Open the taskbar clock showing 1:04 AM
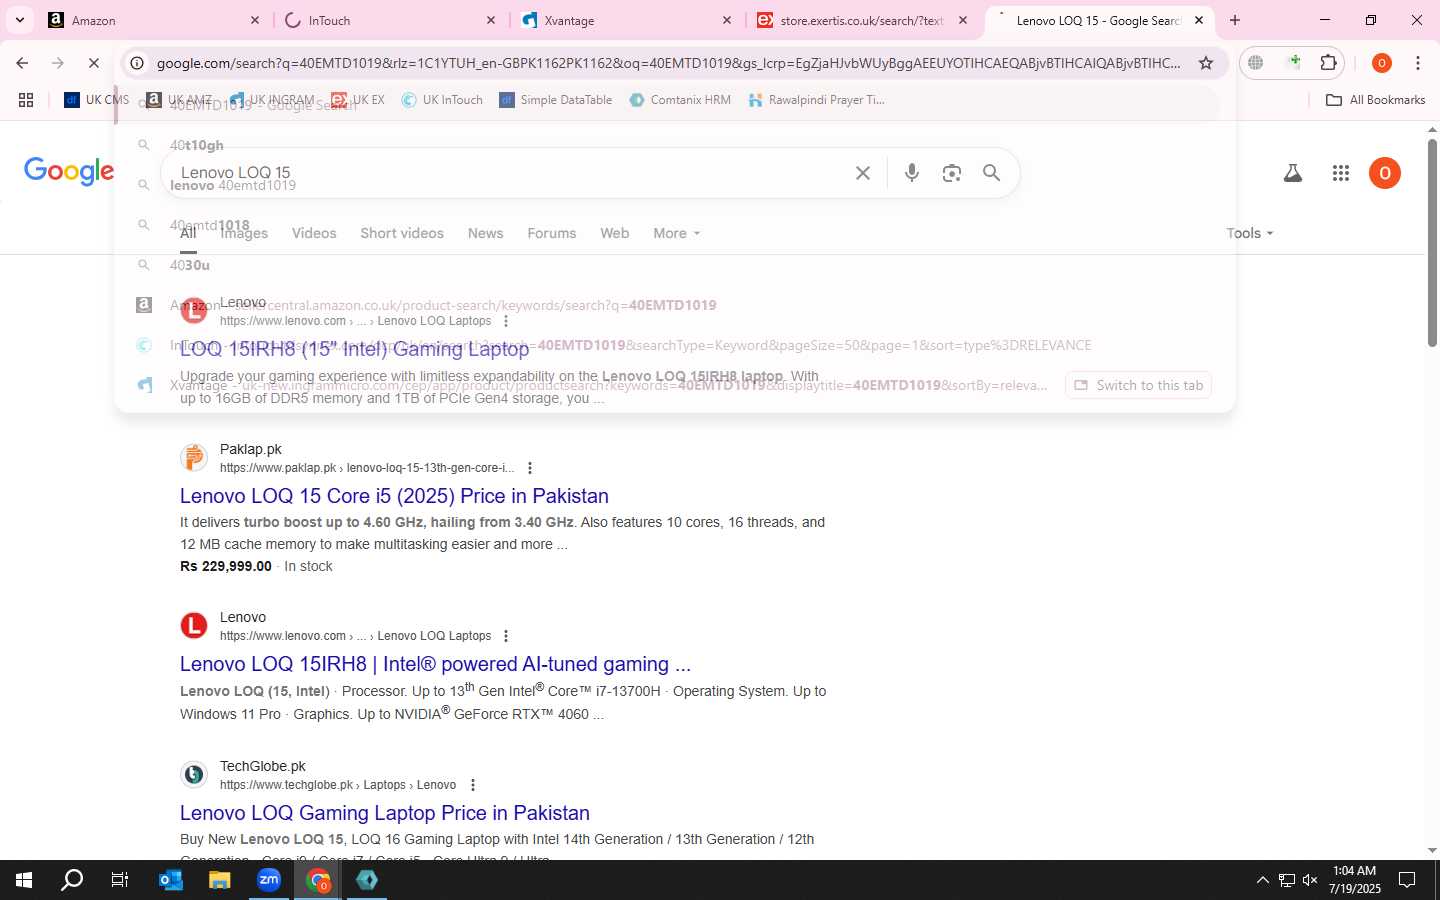 pos(1355,880)
